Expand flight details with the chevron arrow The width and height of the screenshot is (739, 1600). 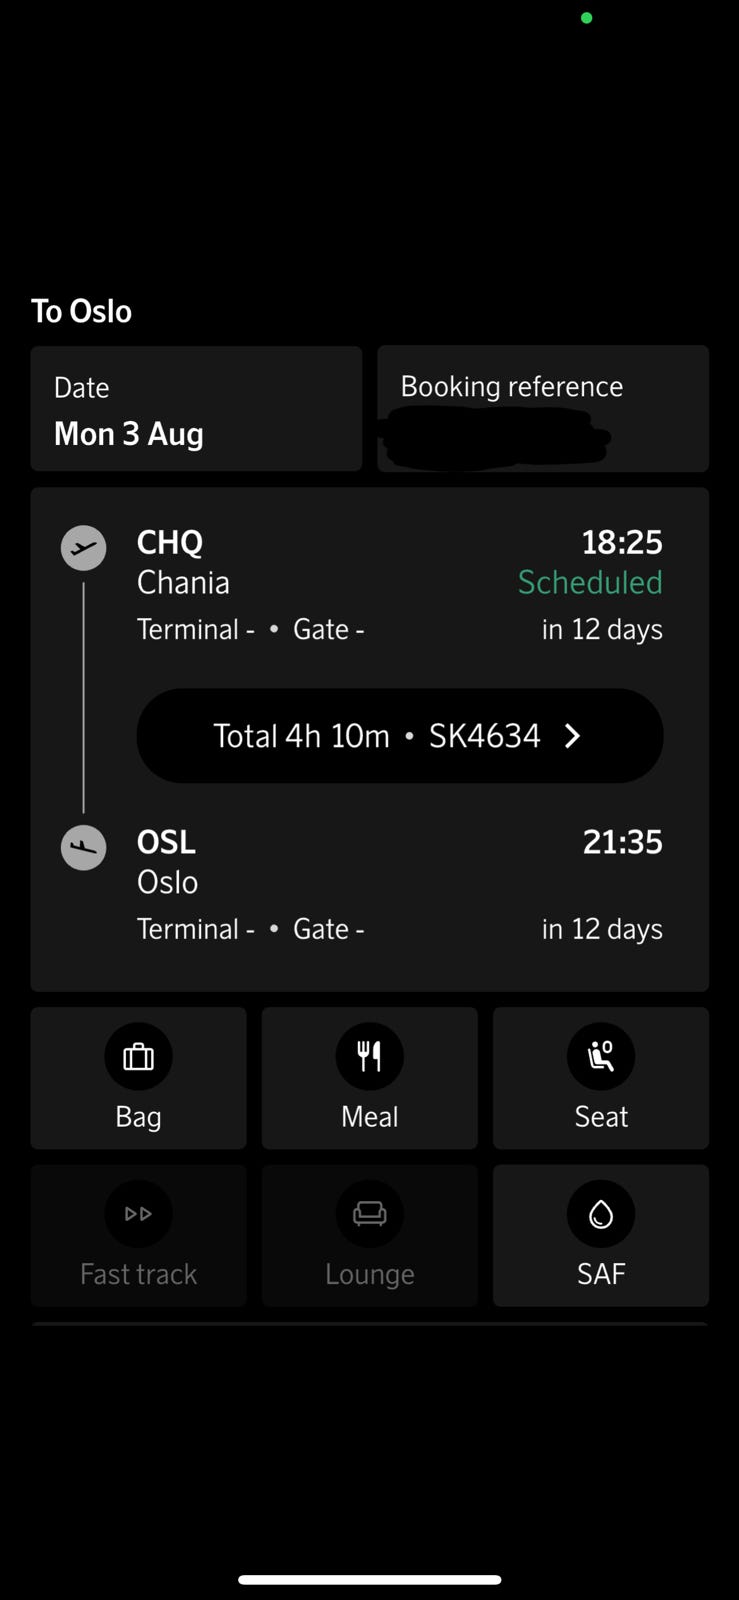572,736
